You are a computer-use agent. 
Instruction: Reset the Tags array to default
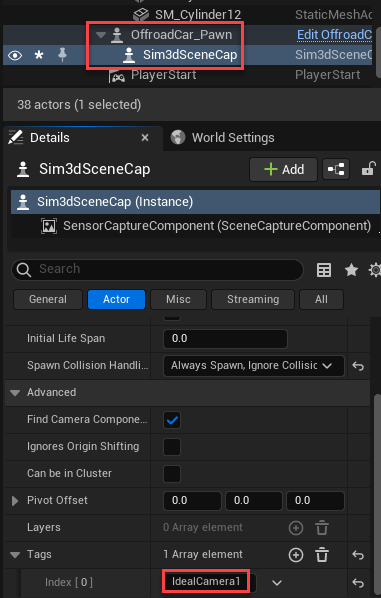358,555
